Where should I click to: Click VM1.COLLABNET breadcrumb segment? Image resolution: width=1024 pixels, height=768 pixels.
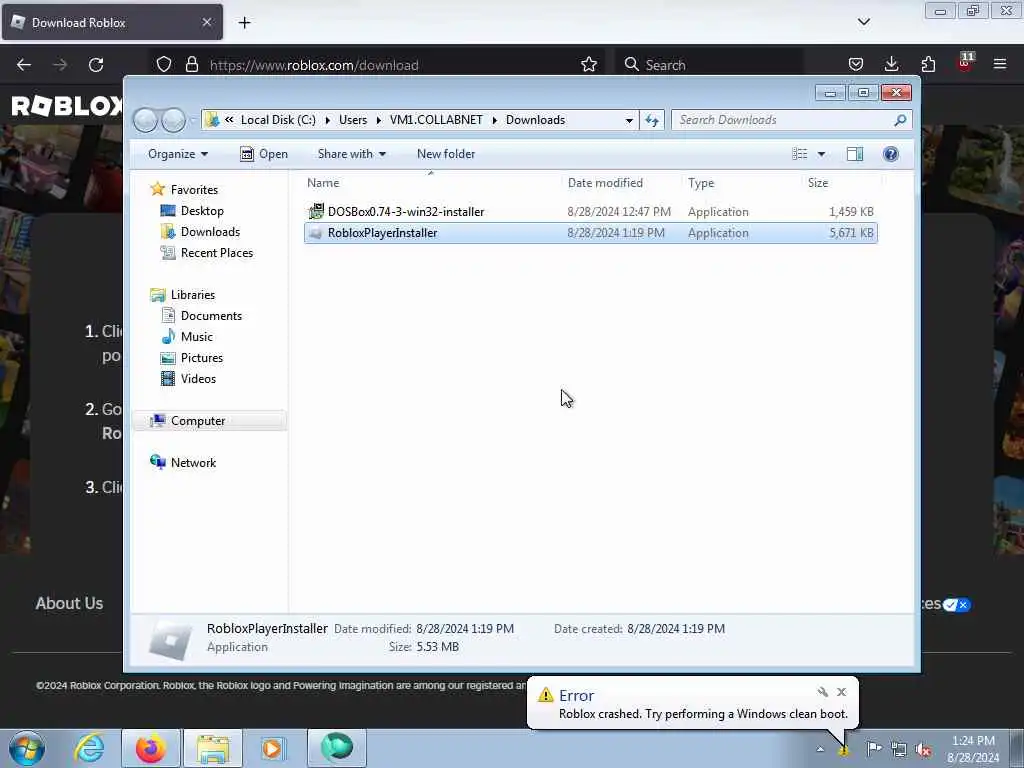(x=436, y=120)
